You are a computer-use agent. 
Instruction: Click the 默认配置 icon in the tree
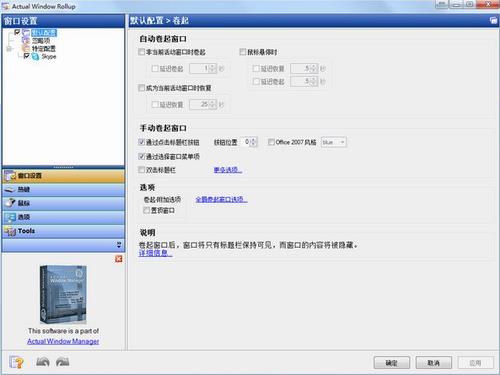coord(26,33)
